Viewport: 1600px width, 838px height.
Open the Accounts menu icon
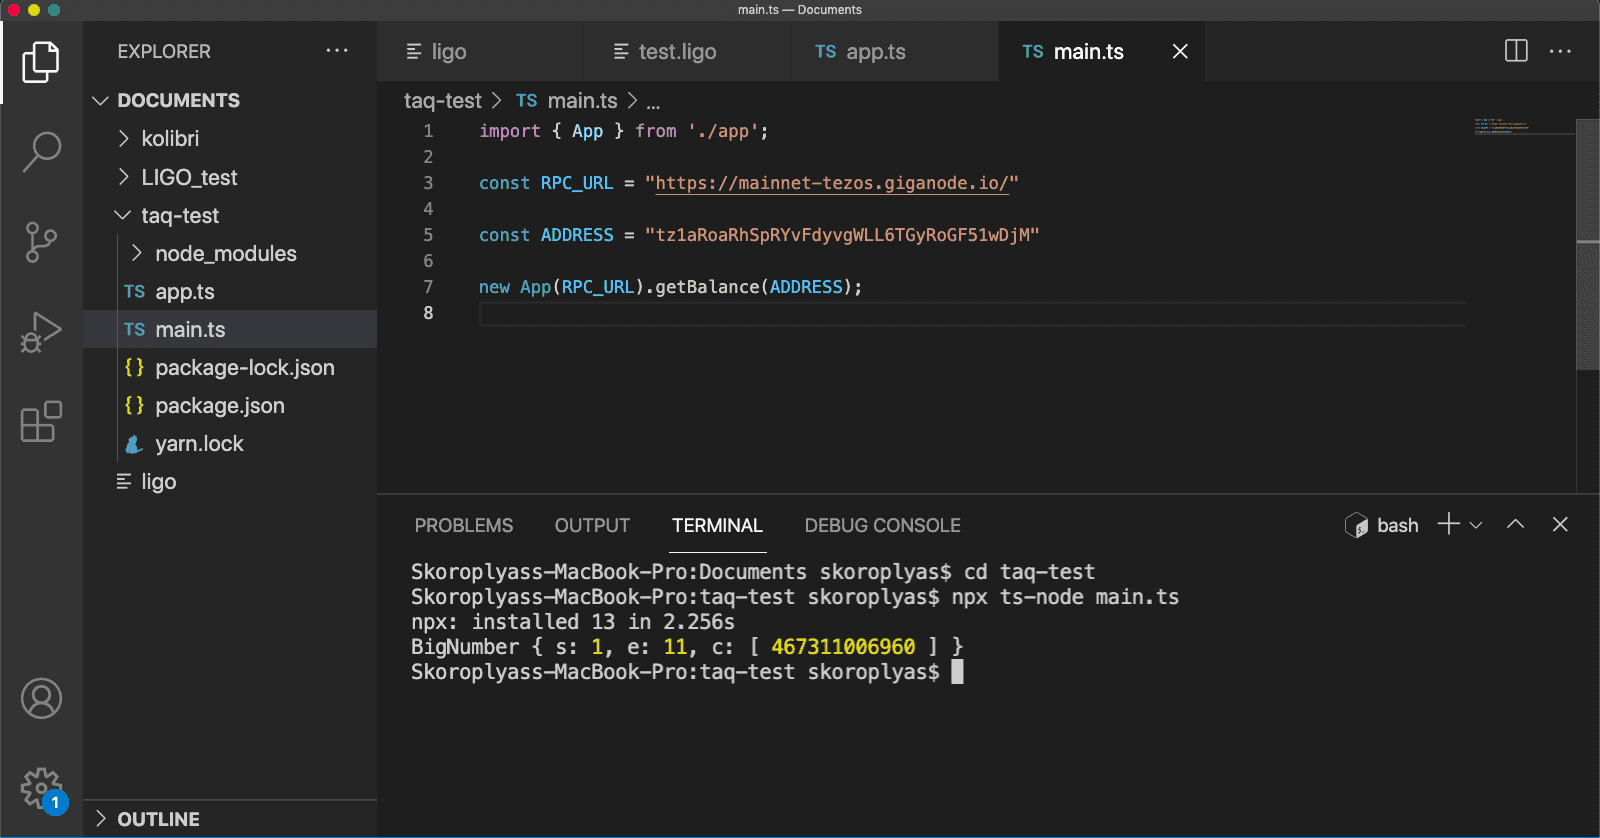41,698
